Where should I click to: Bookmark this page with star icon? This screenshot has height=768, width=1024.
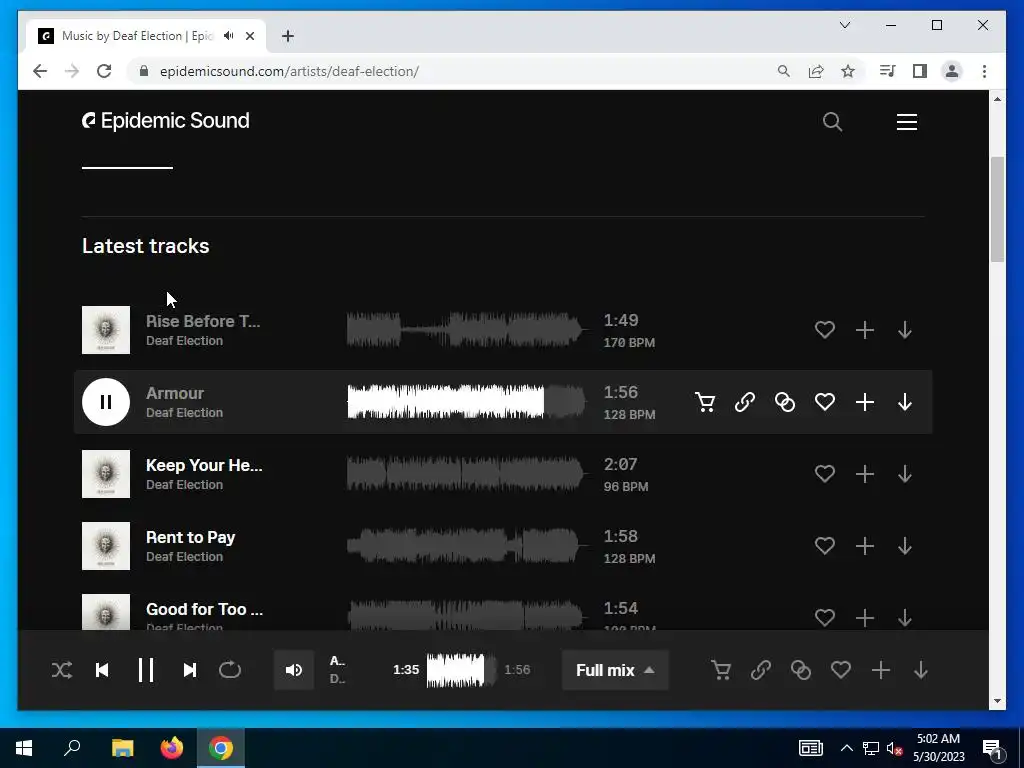pyautogui.click(x=848, y=71)
